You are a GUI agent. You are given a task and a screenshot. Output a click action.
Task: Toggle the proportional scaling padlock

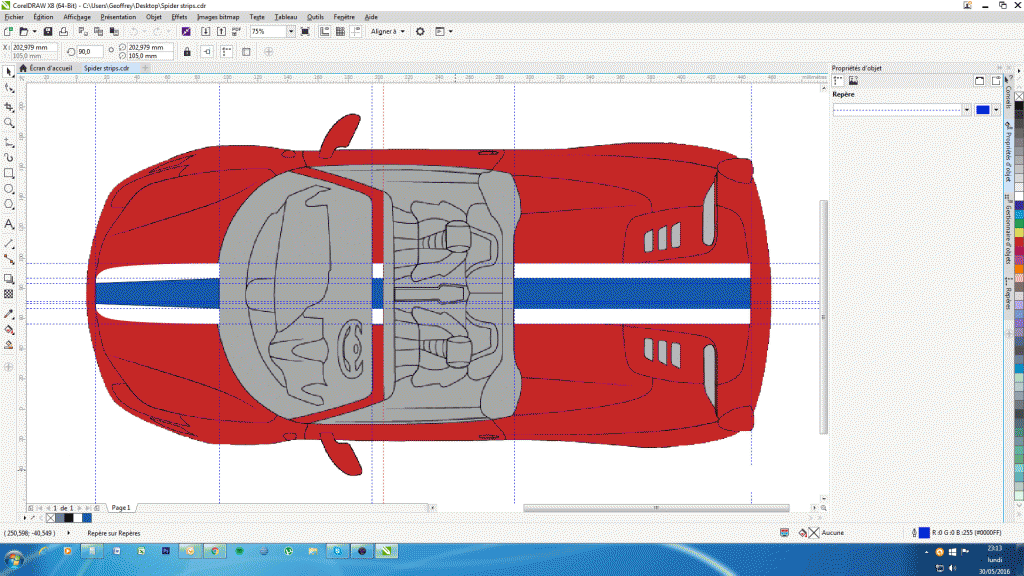click(x=188, y=53)
